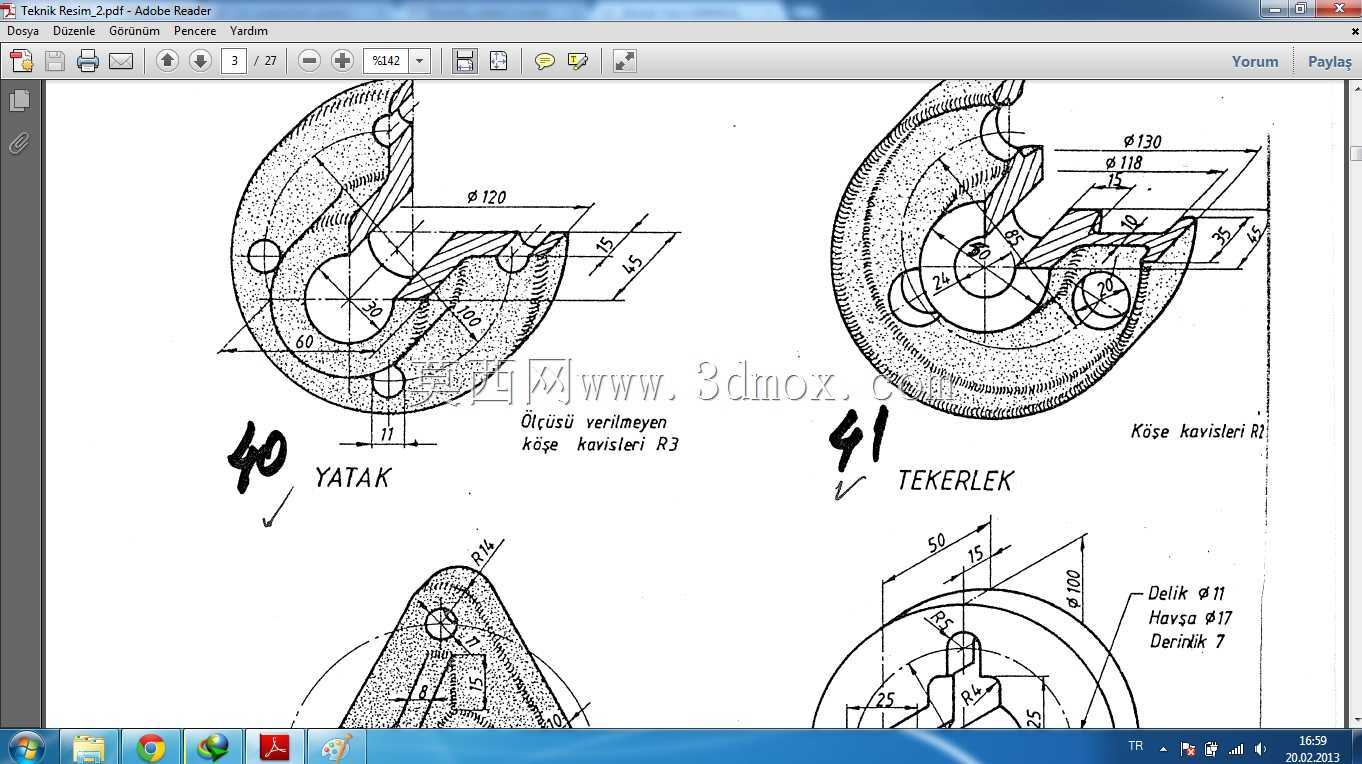Viewport: 1362px width, 764px height.
Task: Open network status in system tray
Action: 1236,748
